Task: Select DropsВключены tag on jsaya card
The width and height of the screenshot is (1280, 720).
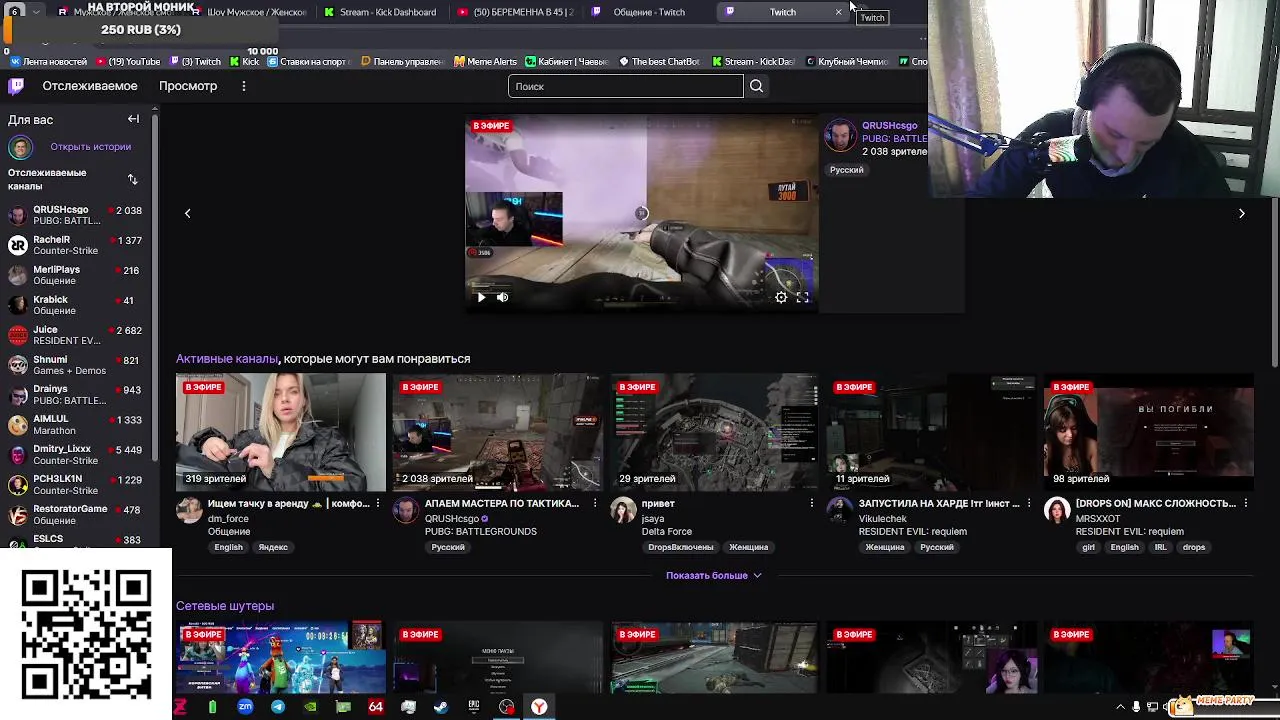Action: pyautogui.click(x=681, y=548)
